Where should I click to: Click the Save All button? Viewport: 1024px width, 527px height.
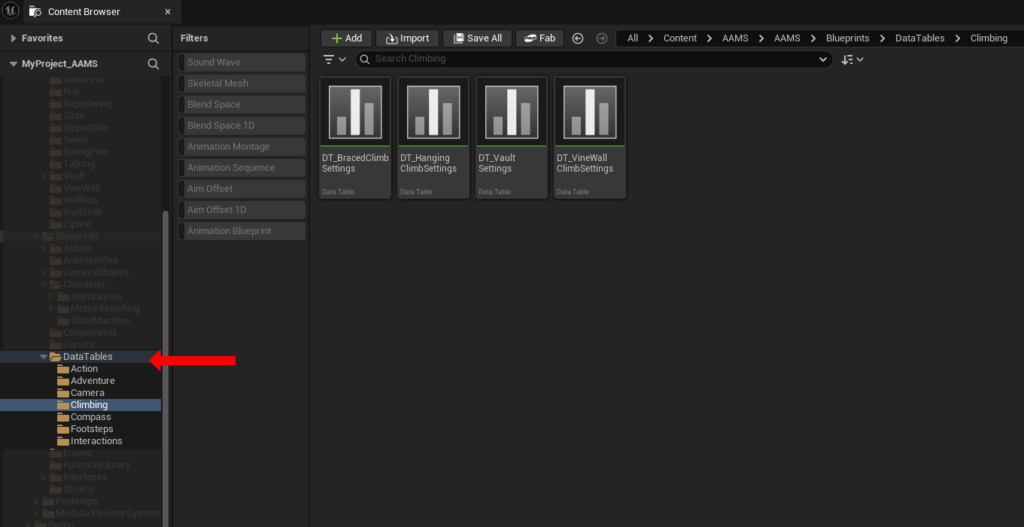[x=477, y=38]
